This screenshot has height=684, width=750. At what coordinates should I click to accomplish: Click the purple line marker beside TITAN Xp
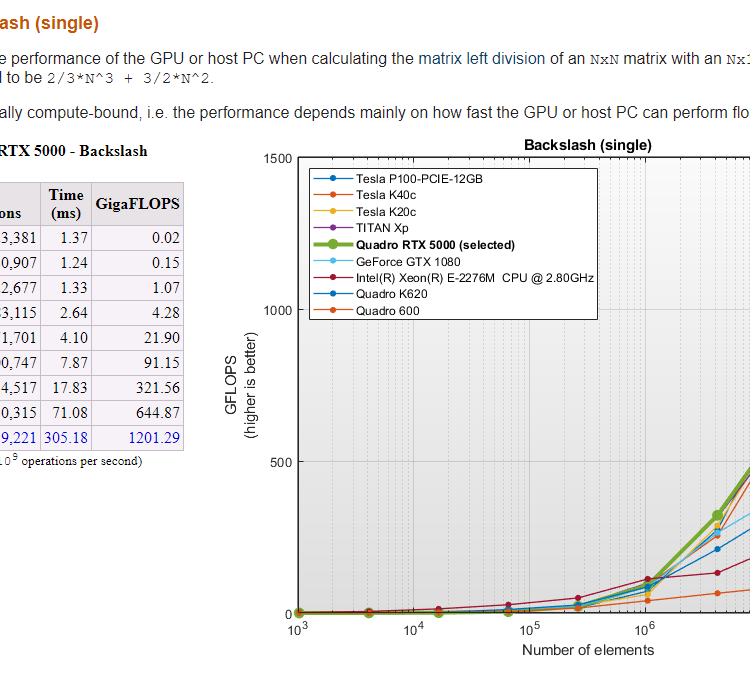click(x=332, y=228)
